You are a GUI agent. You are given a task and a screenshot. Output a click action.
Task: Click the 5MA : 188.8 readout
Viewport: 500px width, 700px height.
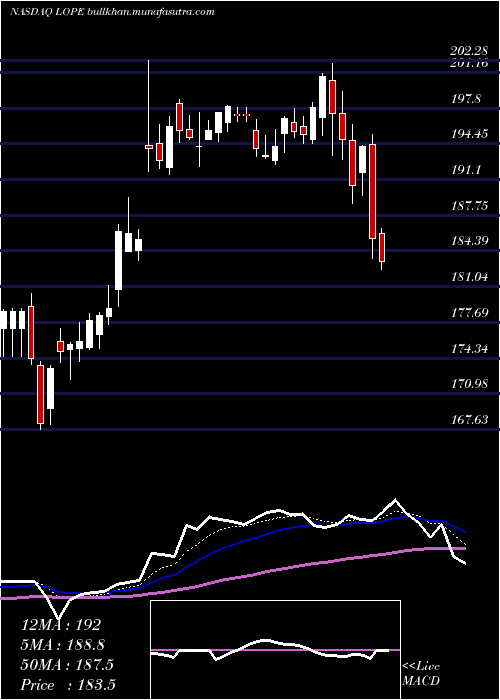click(63, 645)
